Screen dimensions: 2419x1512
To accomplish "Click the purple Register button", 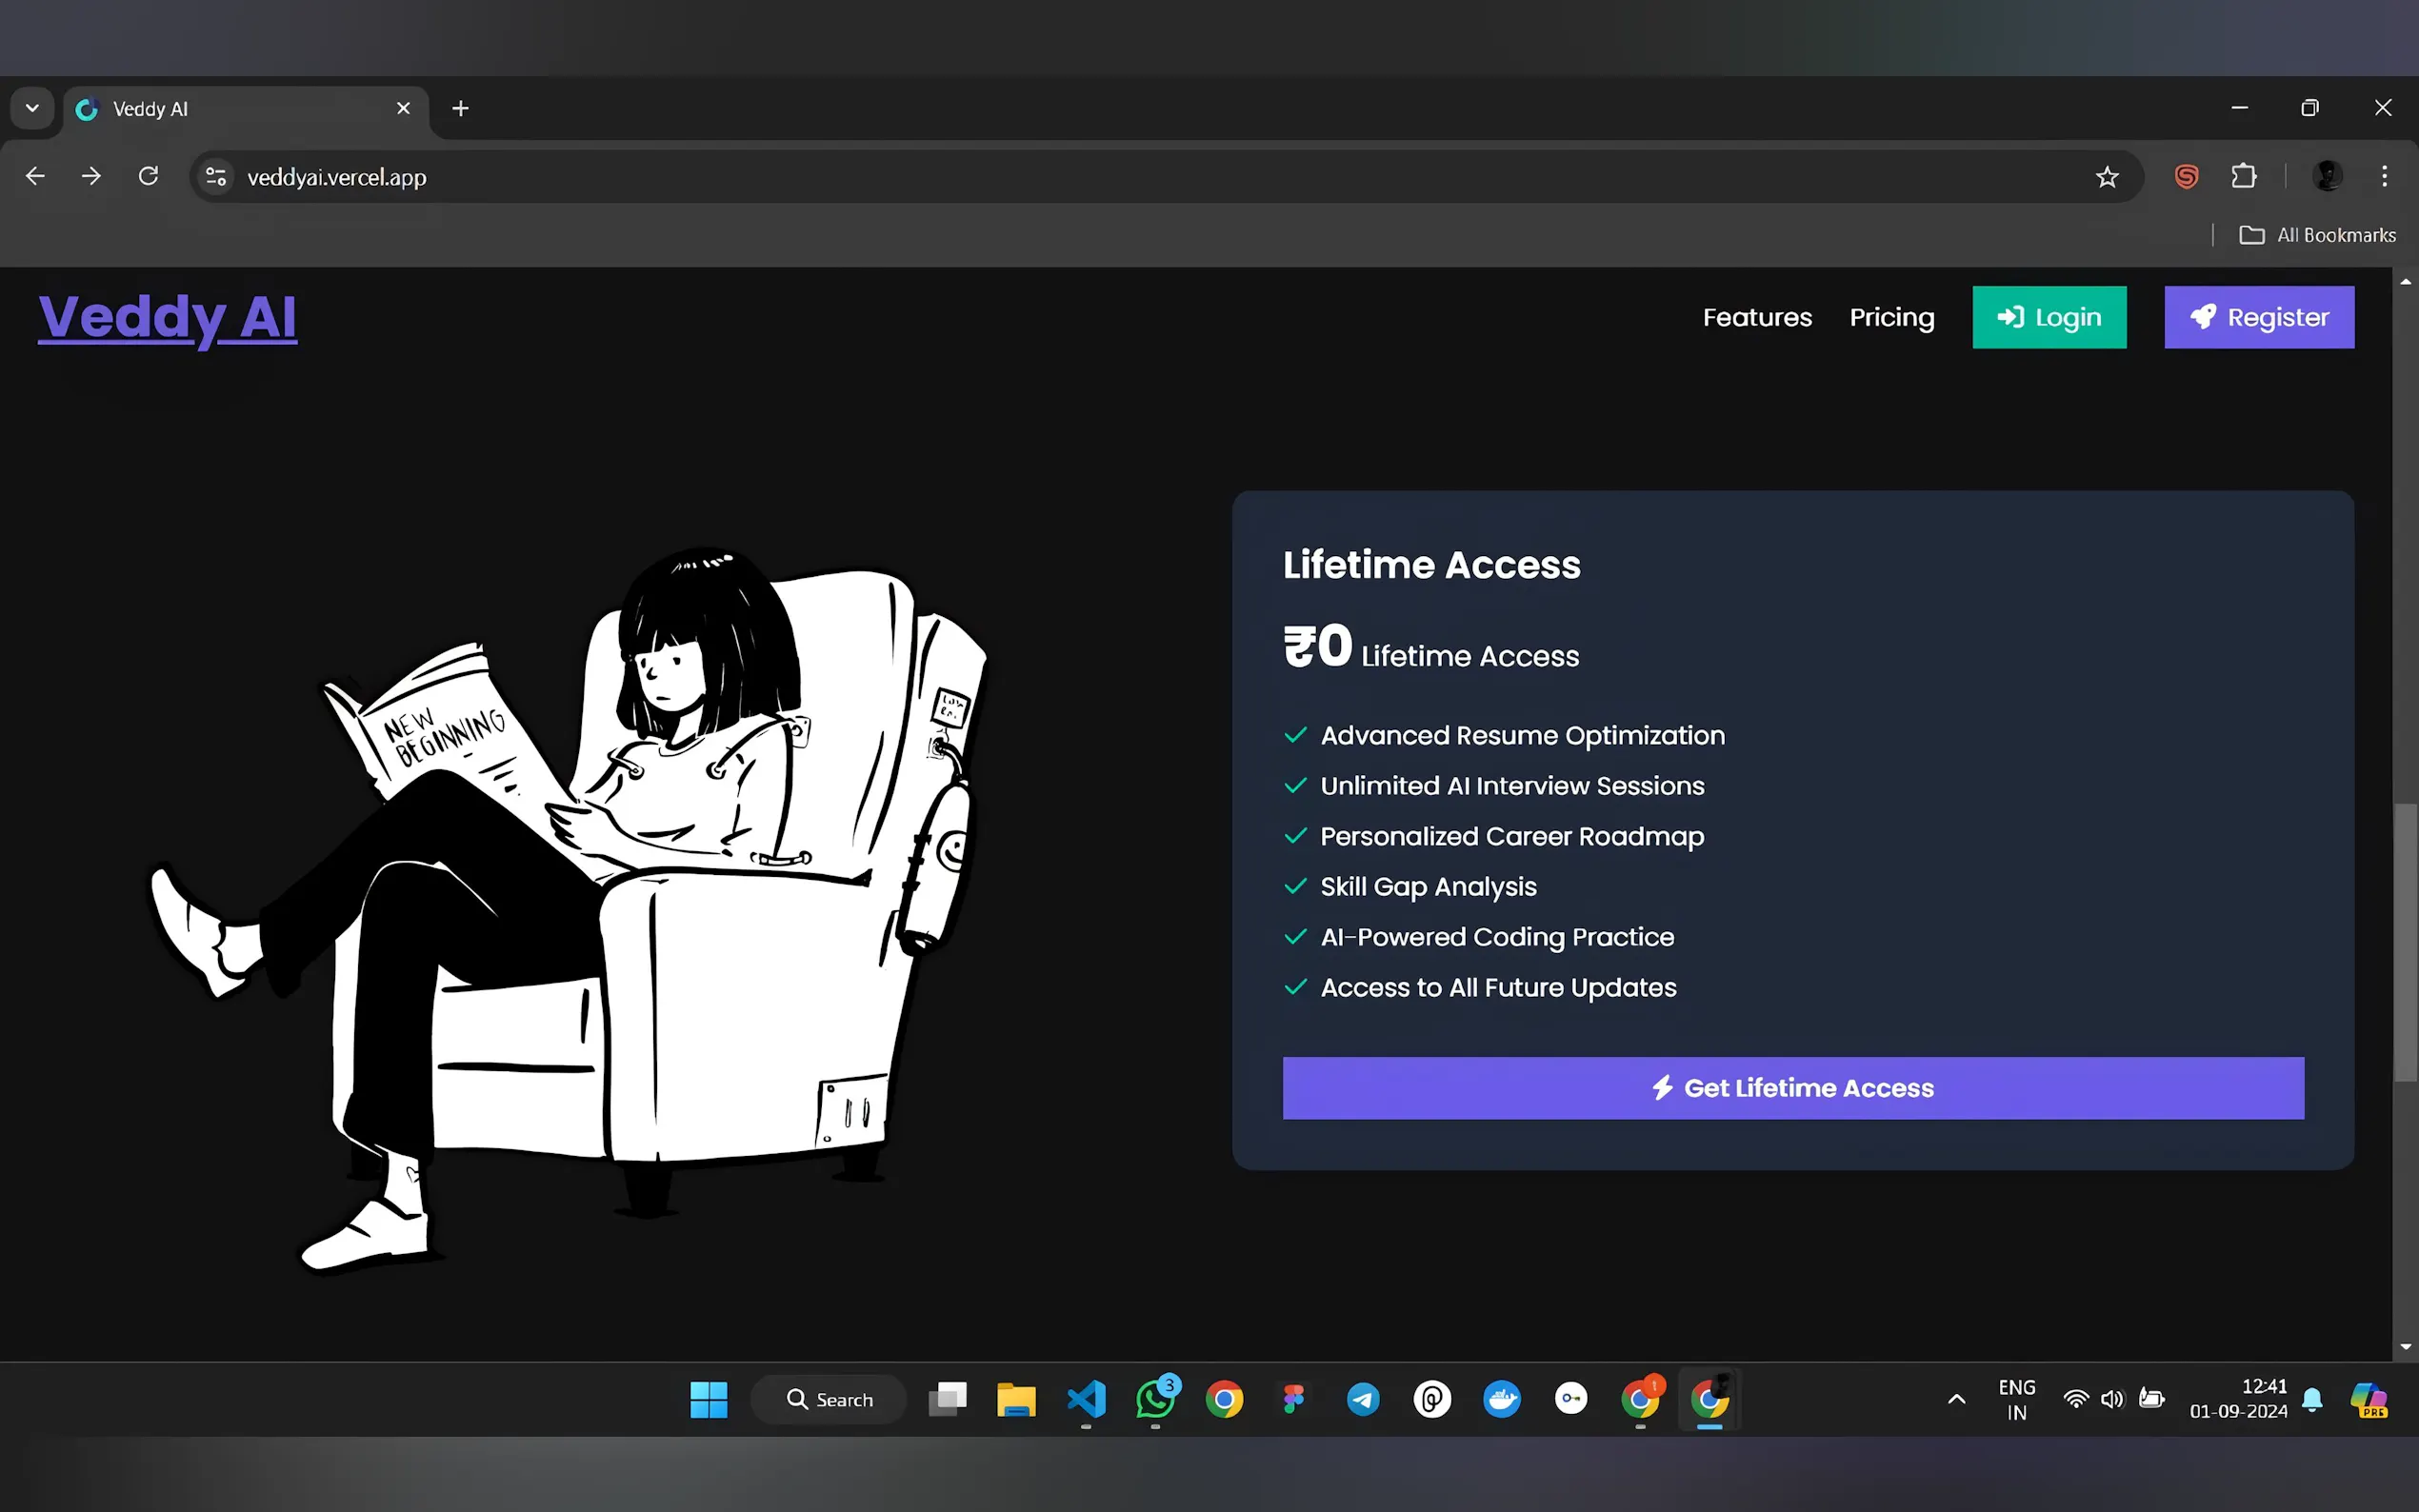I will pos(2258,318).
